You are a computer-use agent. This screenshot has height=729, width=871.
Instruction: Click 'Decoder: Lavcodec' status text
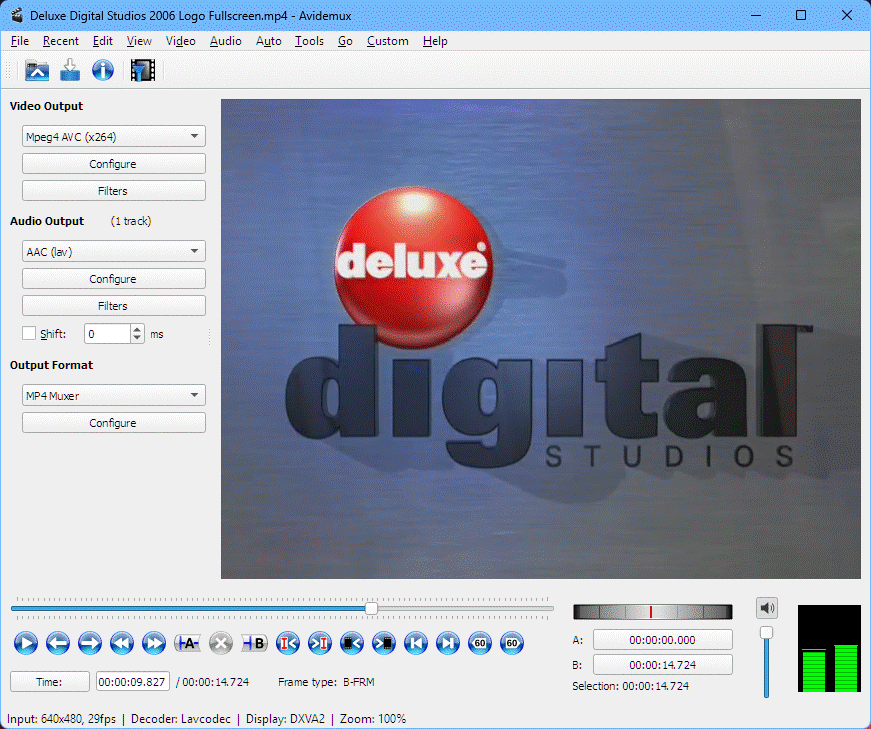[x=181, y=718]
